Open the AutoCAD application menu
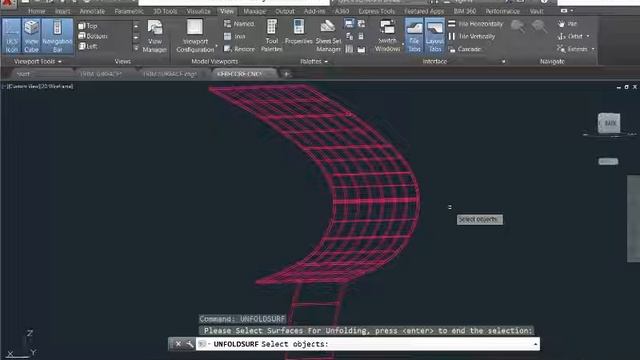The image size is (640, 360). 7,3
